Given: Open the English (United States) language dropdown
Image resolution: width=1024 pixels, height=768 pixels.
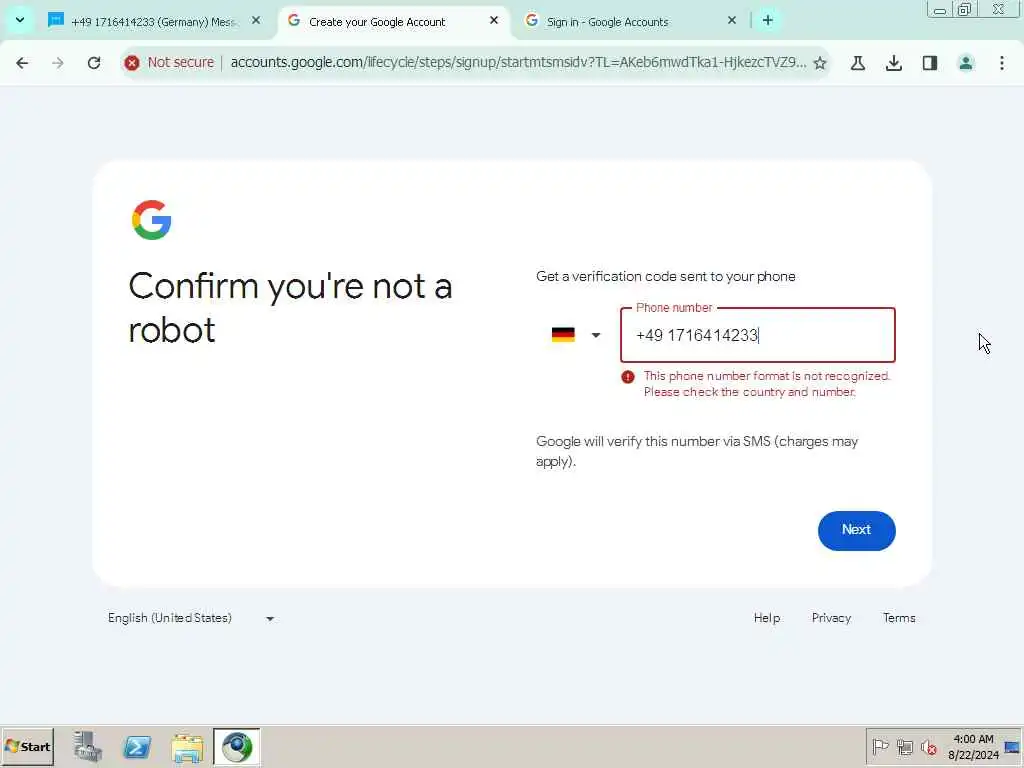Looking at the screenshot, I should (191, 618).
